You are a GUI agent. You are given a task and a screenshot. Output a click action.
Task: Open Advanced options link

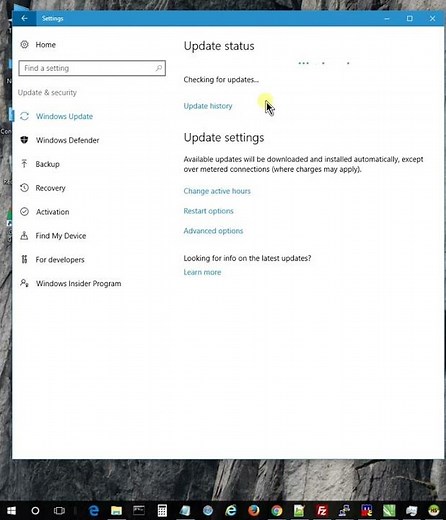pos(213,231)
